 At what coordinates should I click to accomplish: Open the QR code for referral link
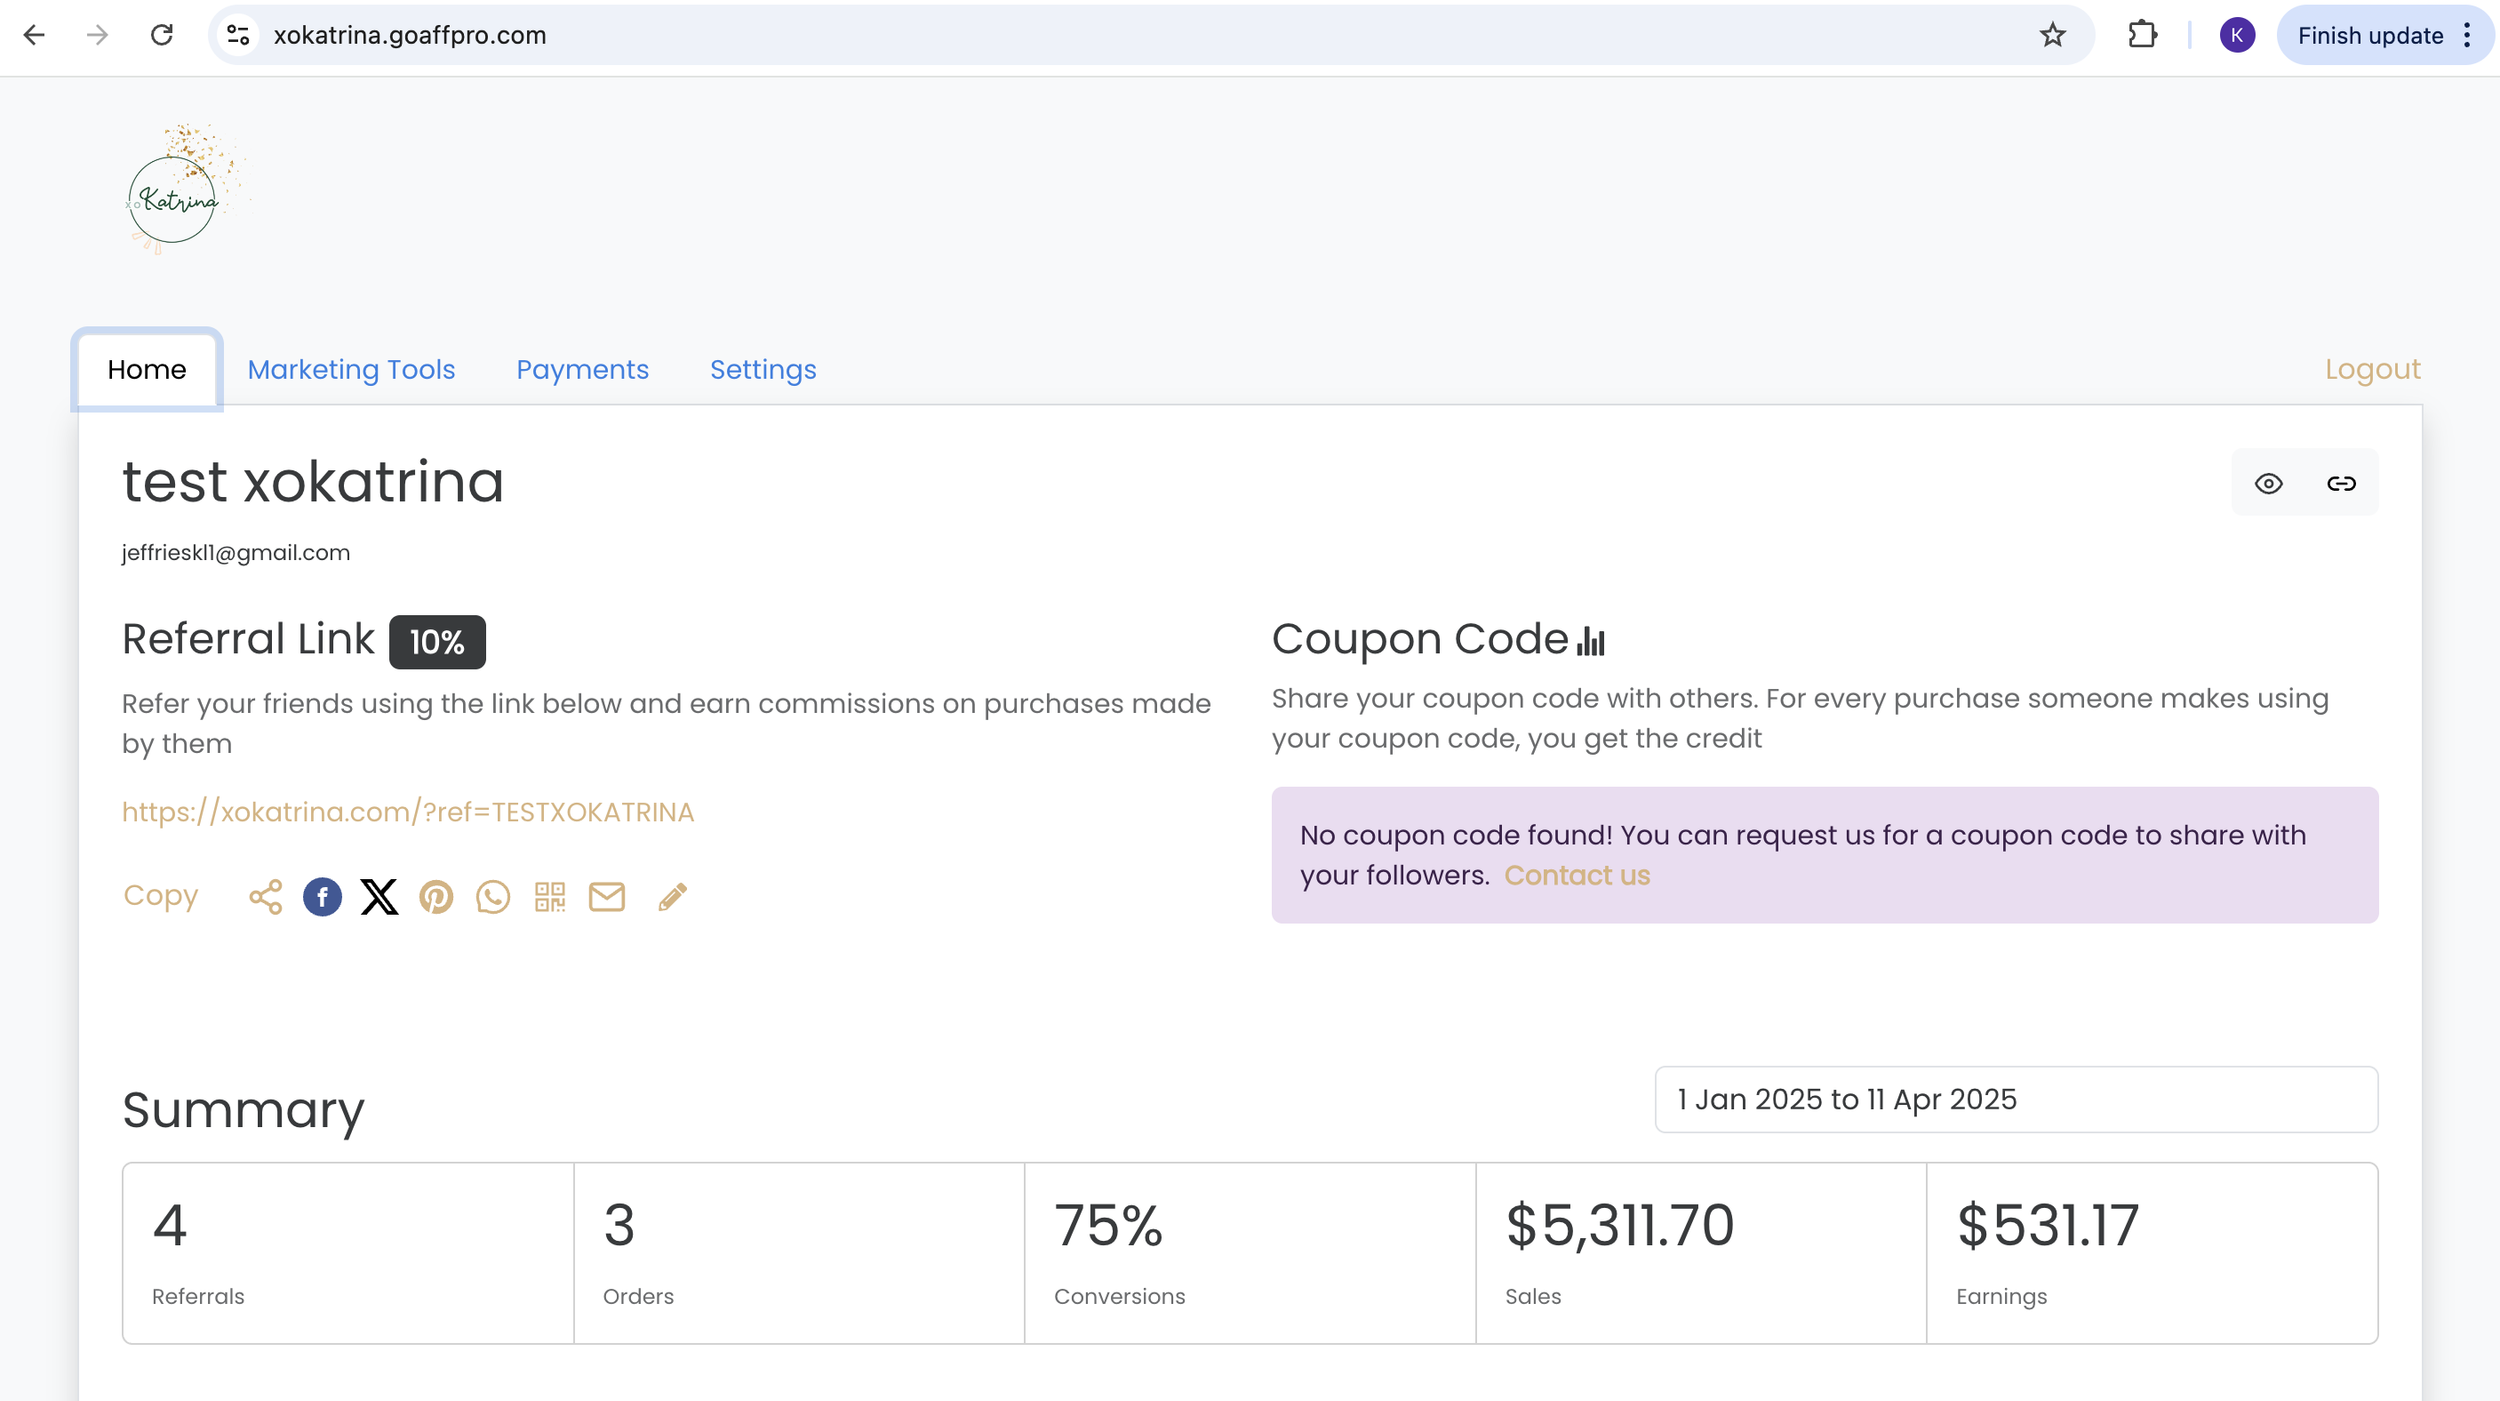click(550, 897)
